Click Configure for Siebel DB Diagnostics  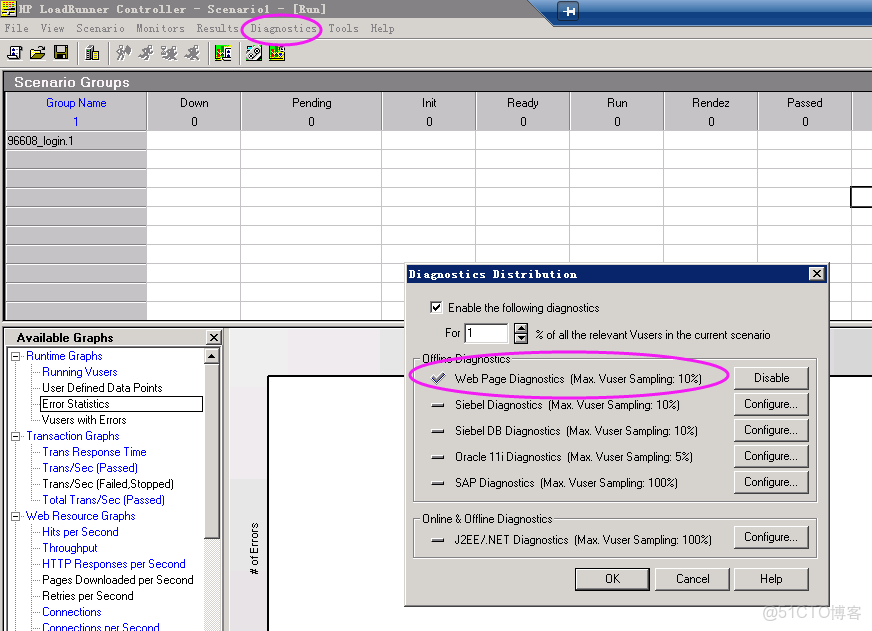[x=771, y=430]
